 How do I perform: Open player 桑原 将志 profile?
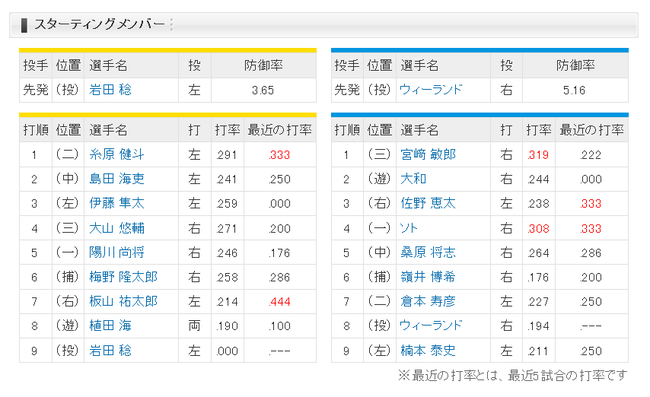[428, 252]
